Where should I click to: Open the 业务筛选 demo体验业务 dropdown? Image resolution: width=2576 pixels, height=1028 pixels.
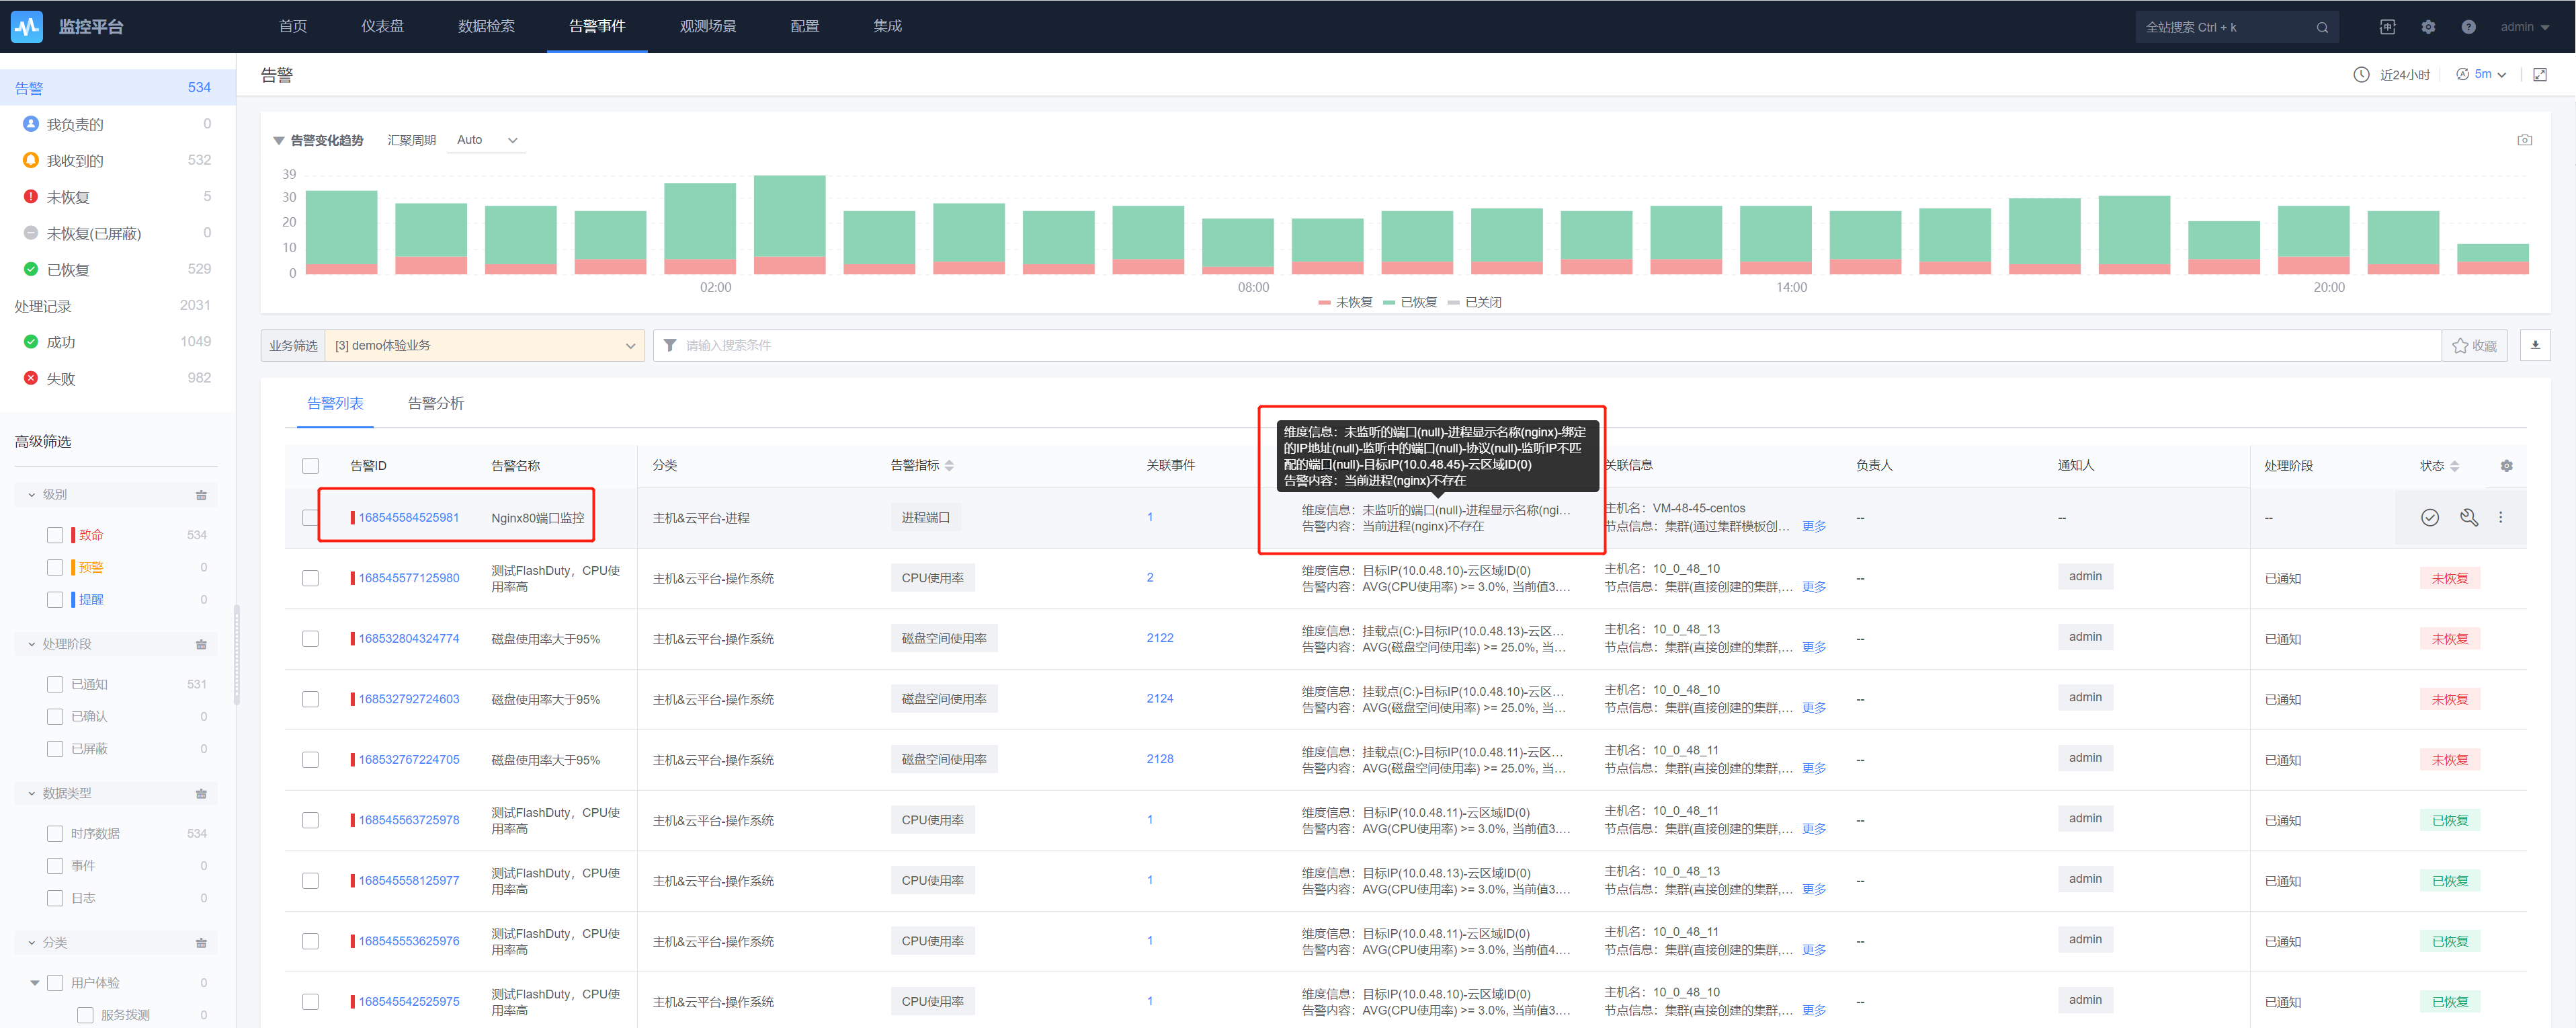484,345
